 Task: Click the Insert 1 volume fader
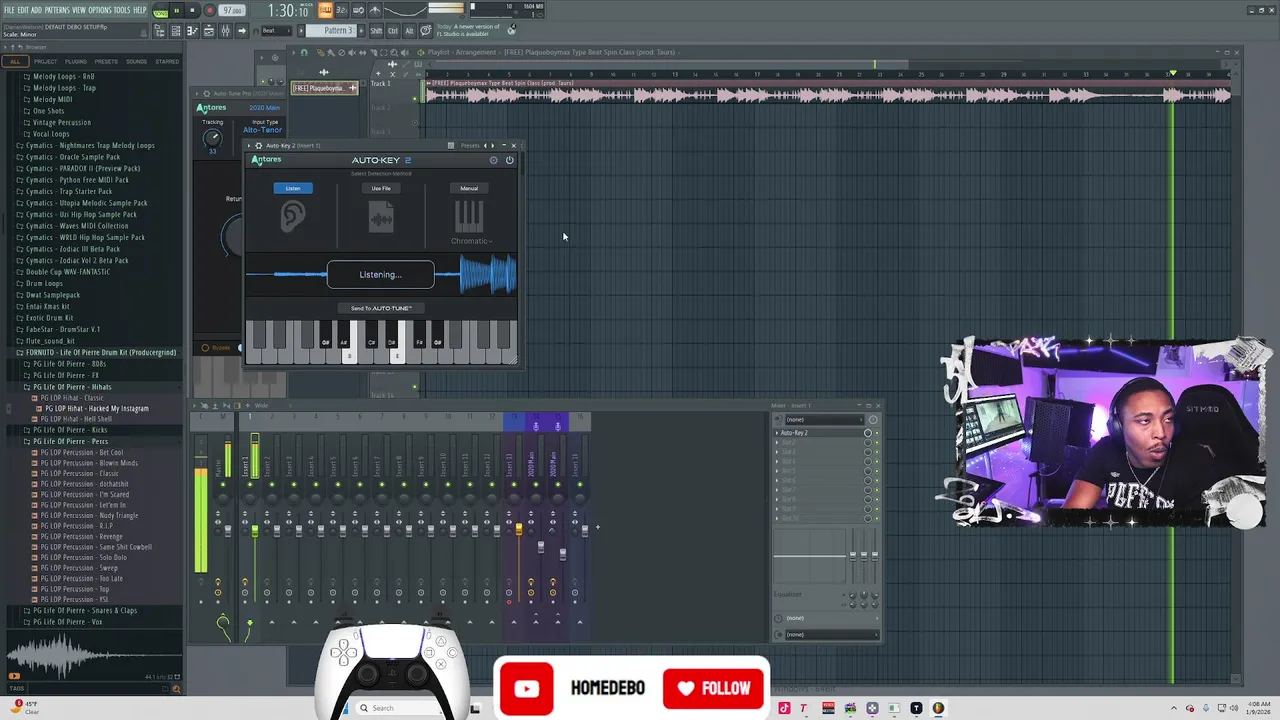255,530
